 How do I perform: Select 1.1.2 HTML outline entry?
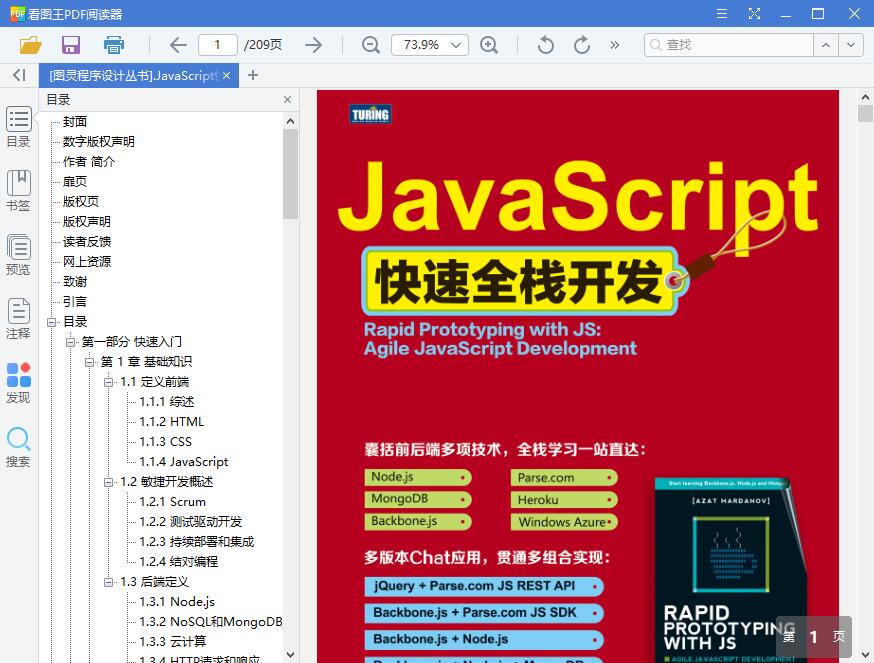172,422
